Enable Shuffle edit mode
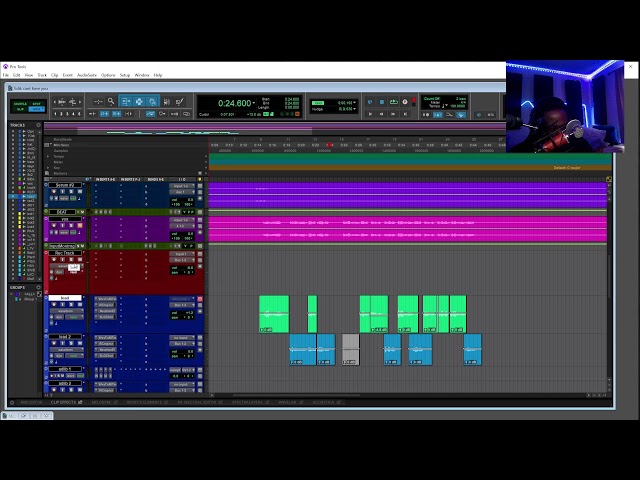This screenshot has height=480, width=640. click(x=20, y=104)
